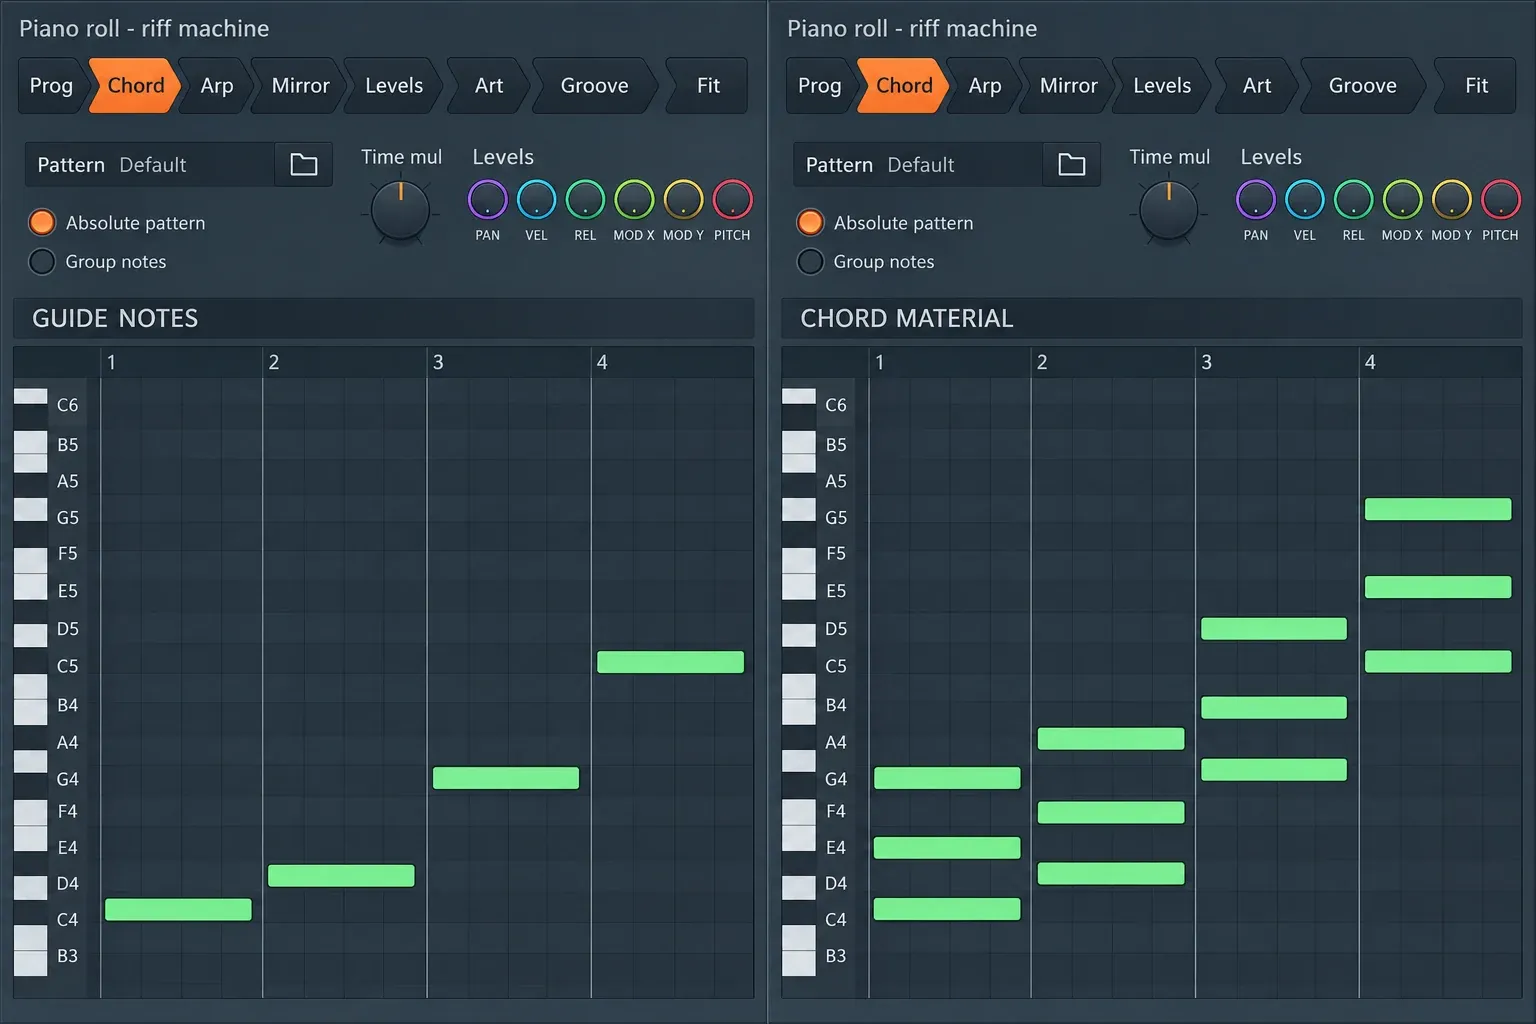1536x1024 pixels.
Task: Switch to Prog tab in left panel
Action: coord(51,86)
